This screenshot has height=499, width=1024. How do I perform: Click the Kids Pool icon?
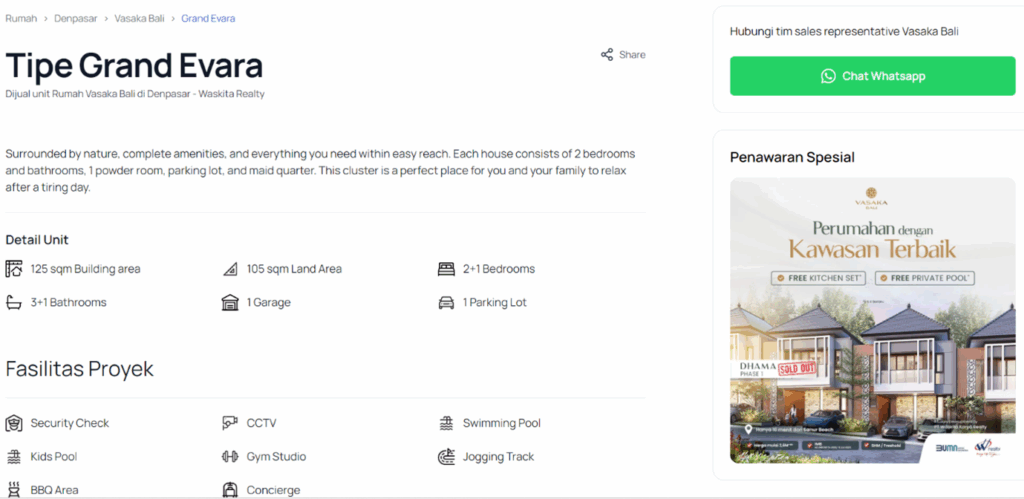[x=14, y=457]
